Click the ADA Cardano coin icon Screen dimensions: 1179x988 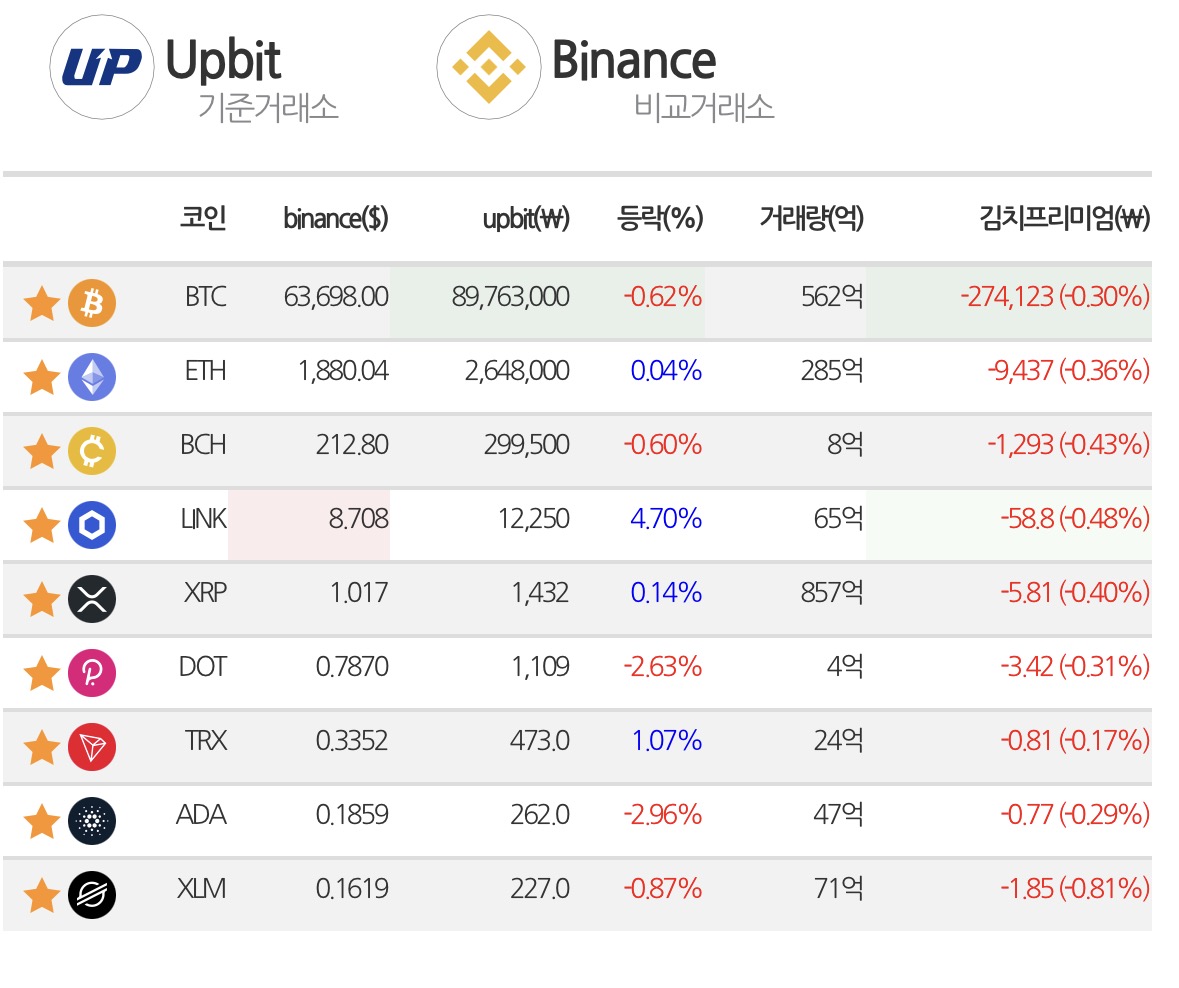coord(92,820)
